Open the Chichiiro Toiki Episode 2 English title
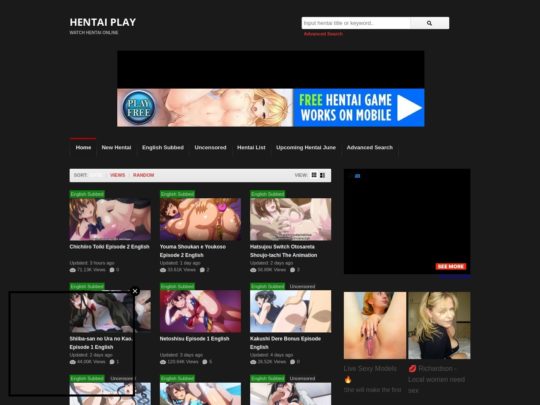Screen dimensions: 540x405 (x=110, y=247)
